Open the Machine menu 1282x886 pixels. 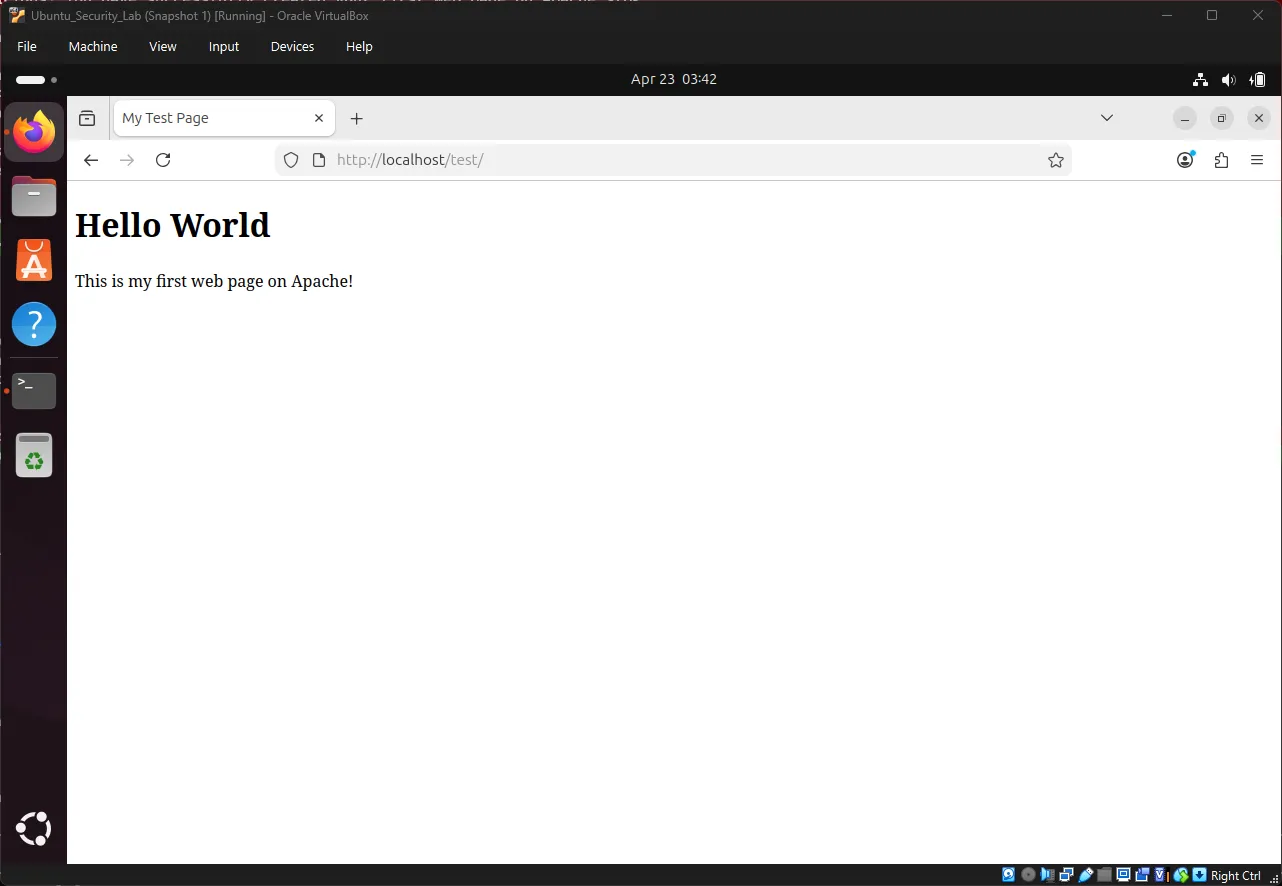(x=92, y=46)
